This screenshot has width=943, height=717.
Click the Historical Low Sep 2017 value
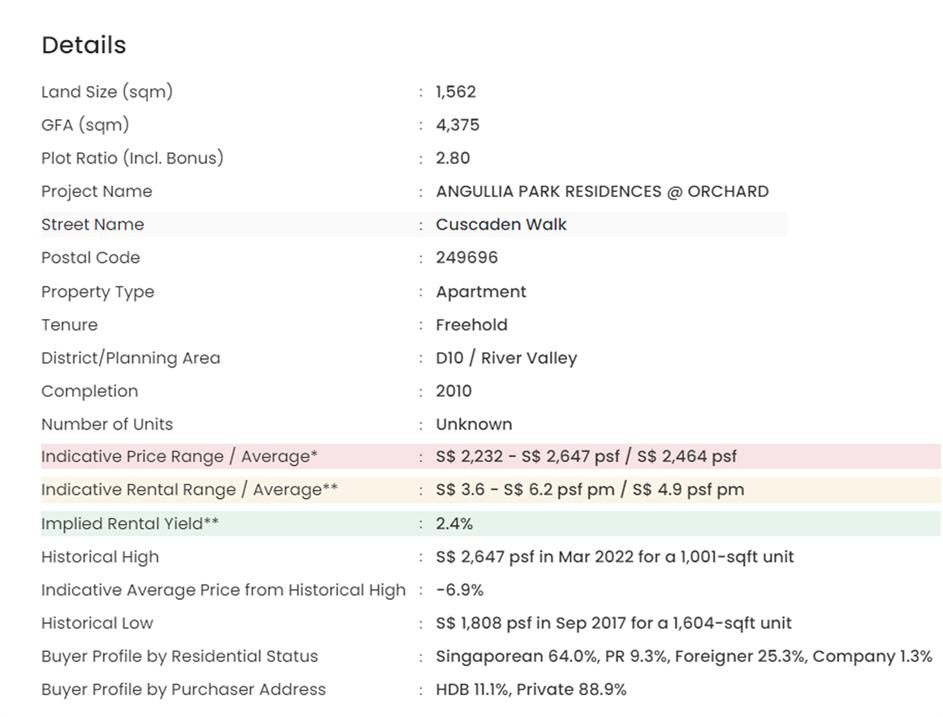tap(613, 623)
